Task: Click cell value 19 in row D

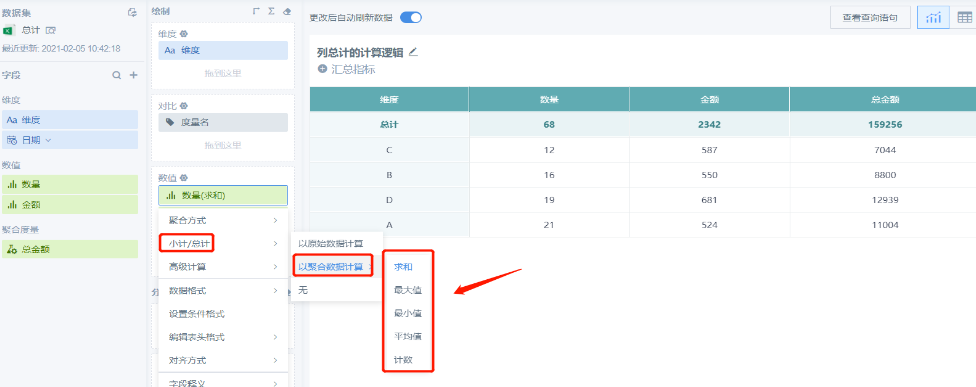Action: click(549, 200)
